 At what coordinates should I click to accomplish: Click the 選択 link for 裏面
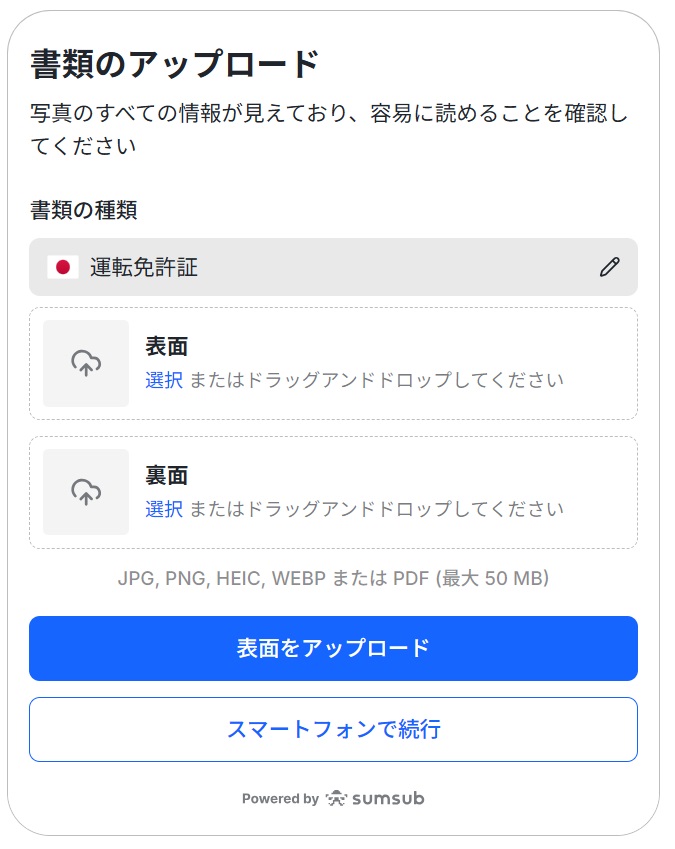pyautogui.click(x=164, y=509)
